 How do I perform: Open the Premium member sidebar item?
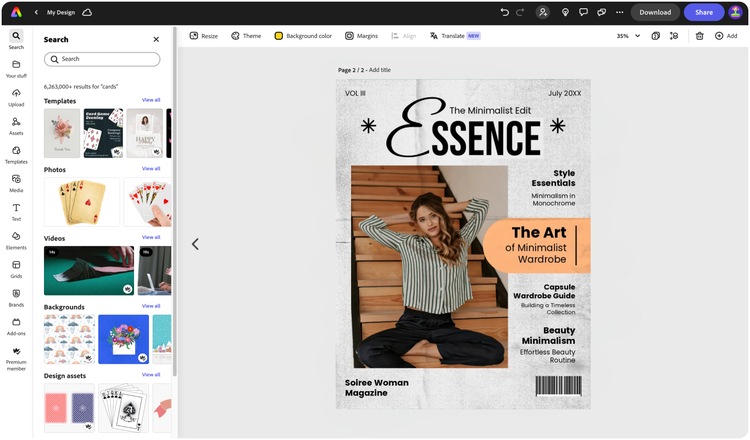[x=16, y=358]
